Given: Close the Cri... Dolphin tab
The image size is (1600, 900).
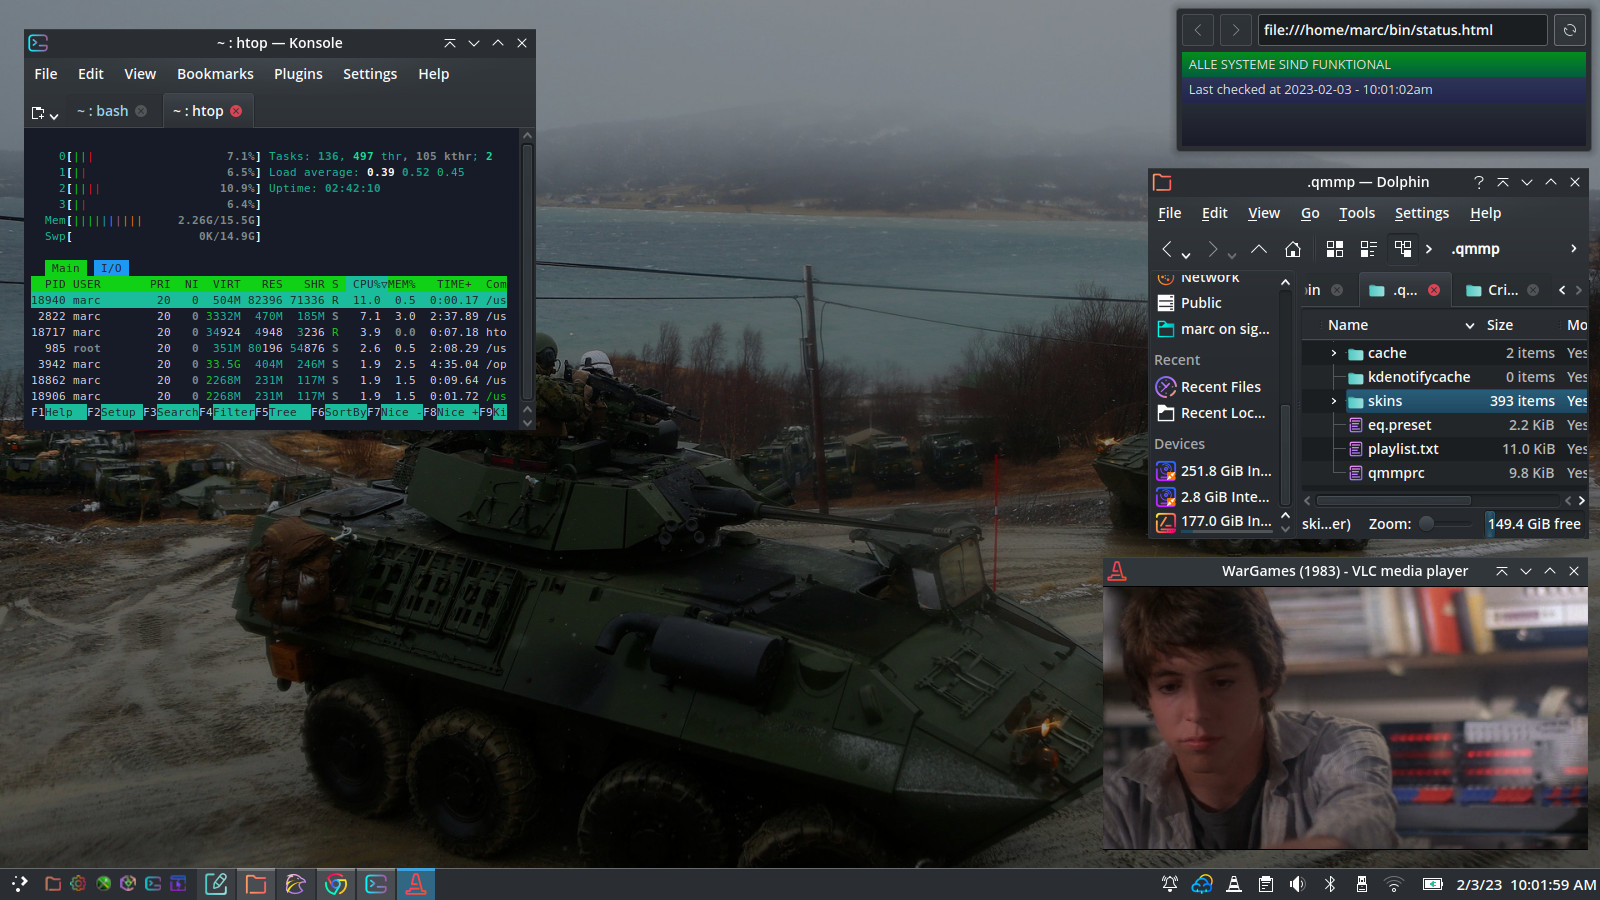Looking at the screenshot, I should click(1533, 290).
